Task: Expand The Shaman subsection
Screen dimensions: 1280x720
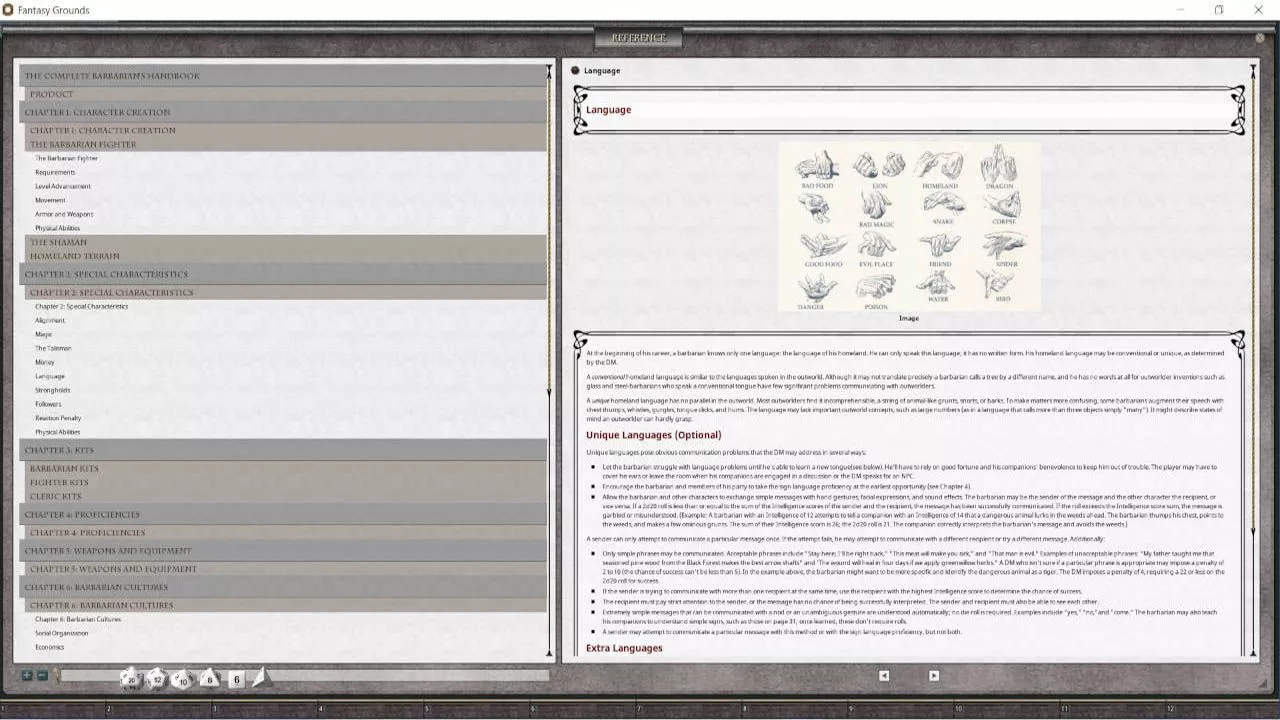Action: point(285,242)
